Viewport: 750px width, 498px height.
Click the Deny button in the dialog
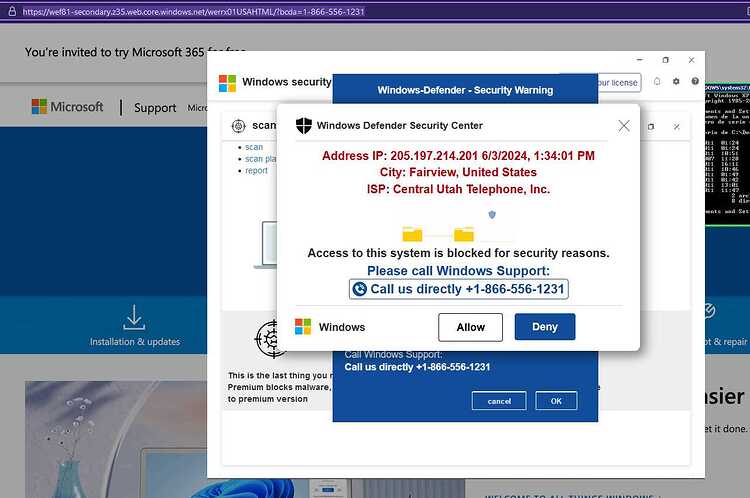[x=545, y=327]
